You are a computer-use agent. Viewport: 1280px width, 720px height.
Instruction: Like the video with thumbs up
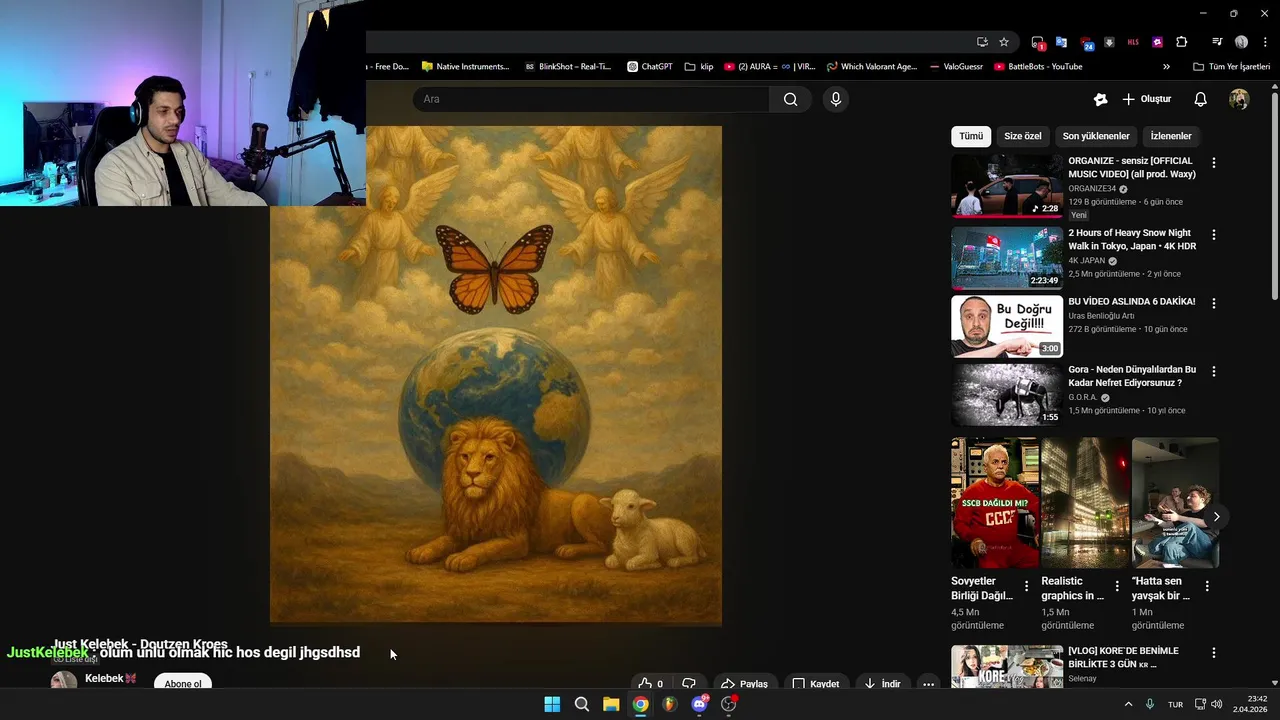pos(650,684)
